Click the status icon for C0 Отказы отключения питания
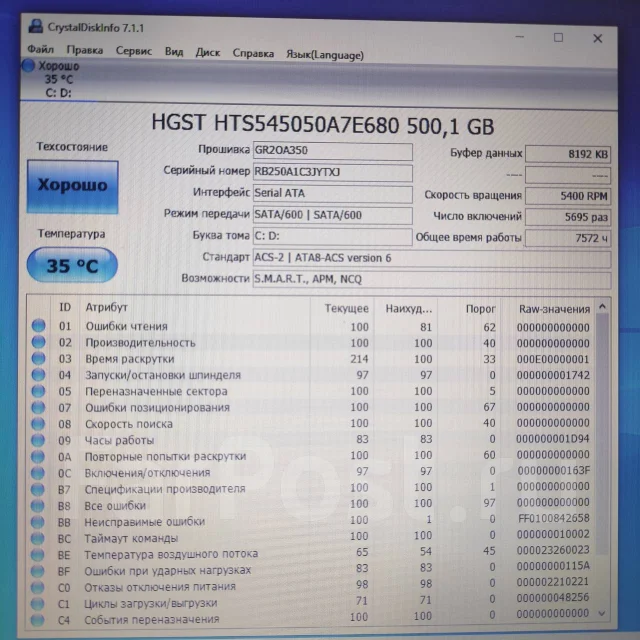This screenshot has height=640, width=640. tap(37, 587)
